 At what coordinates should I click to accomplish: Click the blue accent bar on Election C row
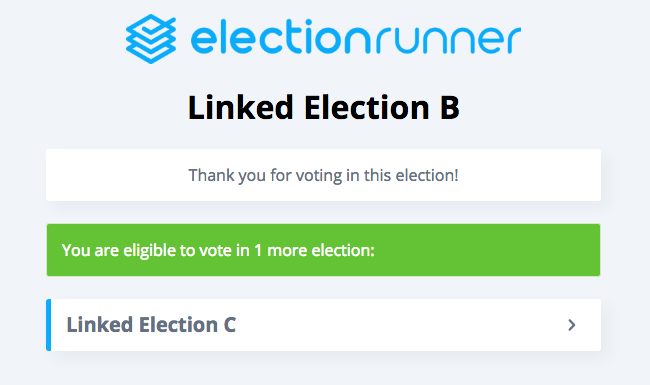click(49, 325)
